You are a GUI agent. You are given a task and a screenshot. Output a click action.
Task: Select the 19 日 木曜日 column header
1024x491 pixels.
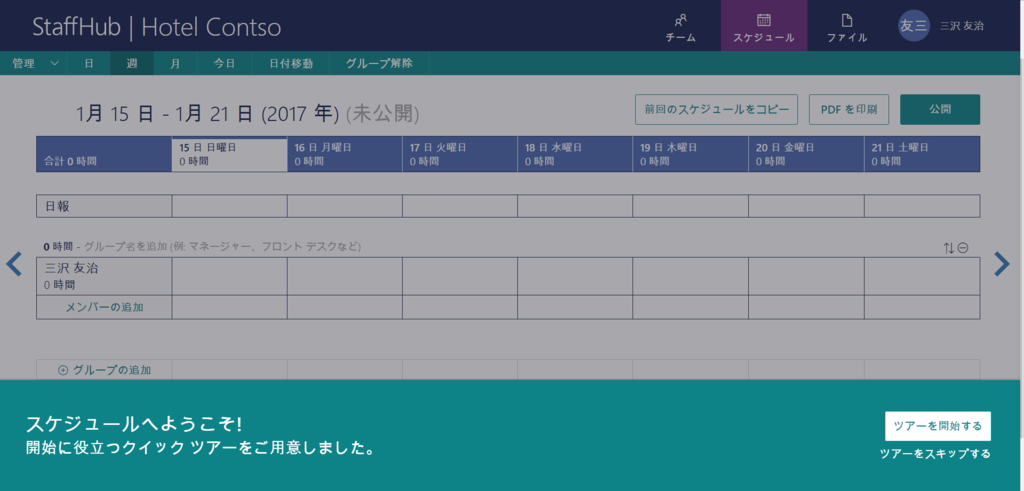tap(690, 155)
